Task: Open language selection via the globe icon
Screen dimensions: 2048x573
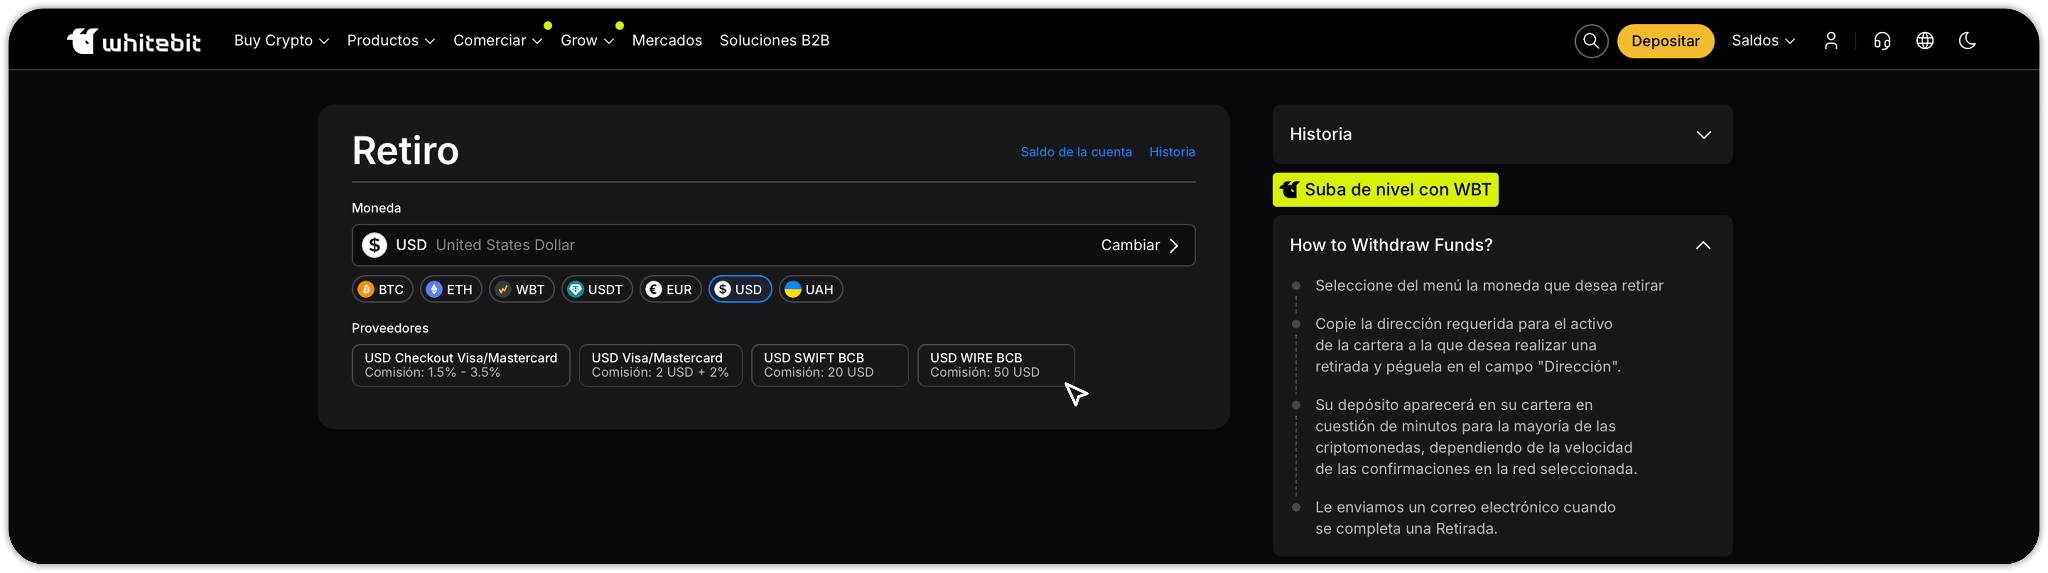Action: pyautogui.click(x=1925, y=41)
